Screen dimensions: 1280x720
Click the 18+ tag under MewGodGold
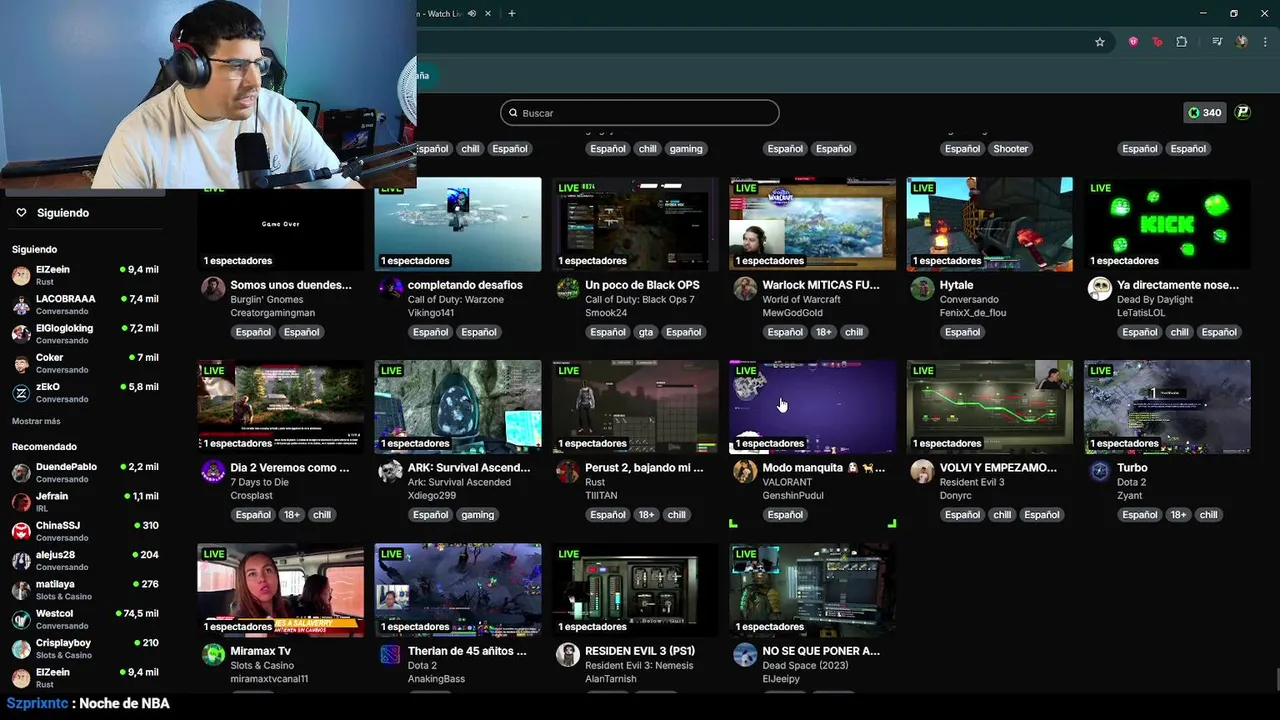(x=823, y=332)
